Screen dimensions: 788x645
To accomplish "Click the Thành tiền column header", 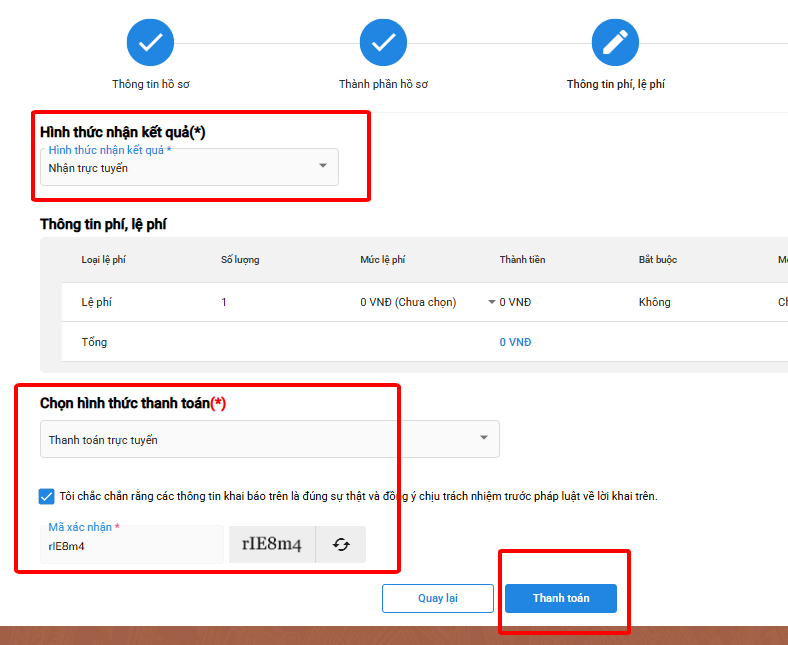I will coord(522,260).
